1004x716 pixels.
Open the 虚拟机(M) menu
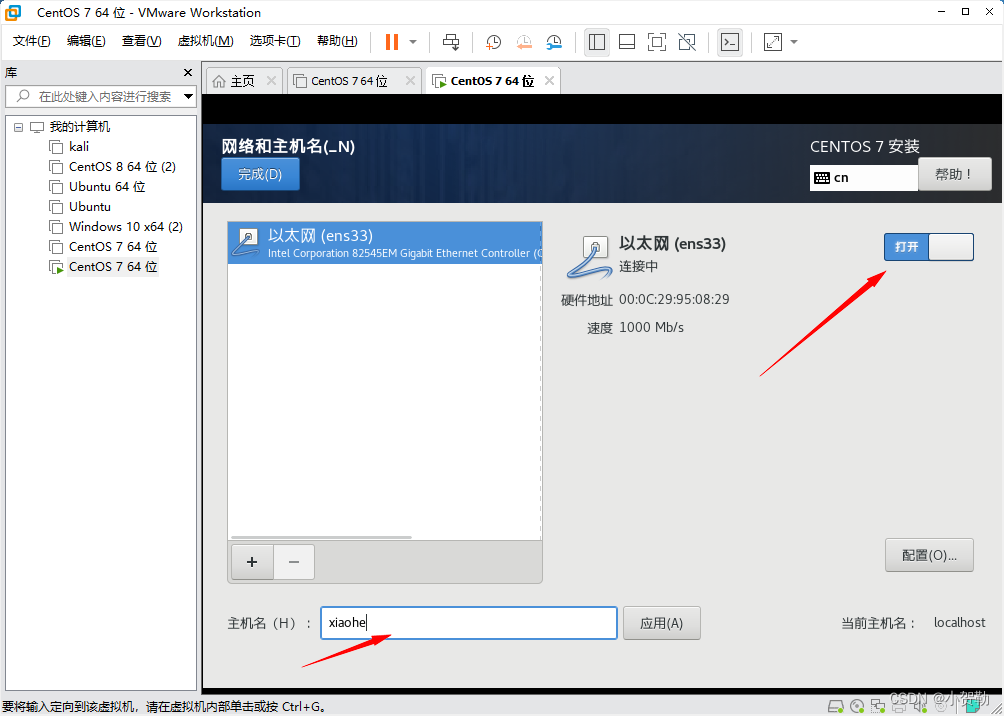[x=206, y=41]
